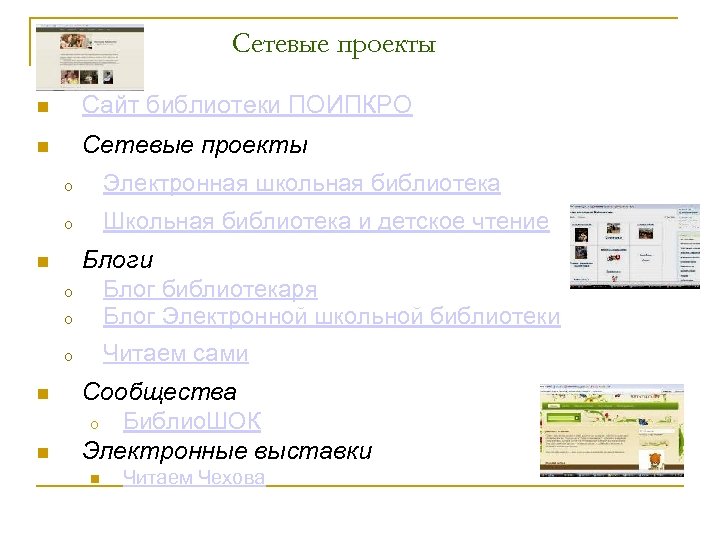
Task: Click the italic heading Сетевые проекты
Action: [195, 145]
